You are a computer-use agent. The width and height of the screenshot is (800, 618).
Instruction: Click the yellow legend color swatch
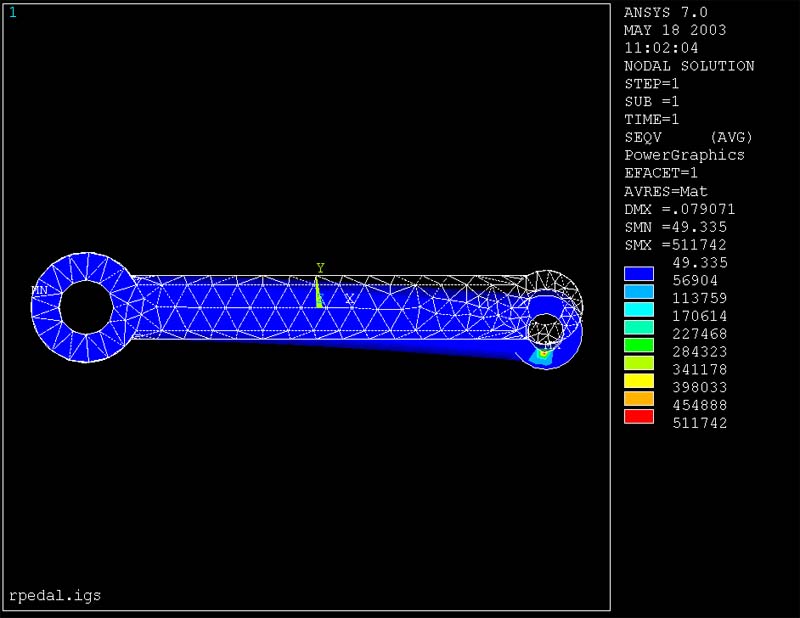pyautogui.click(x=639, y=381)
